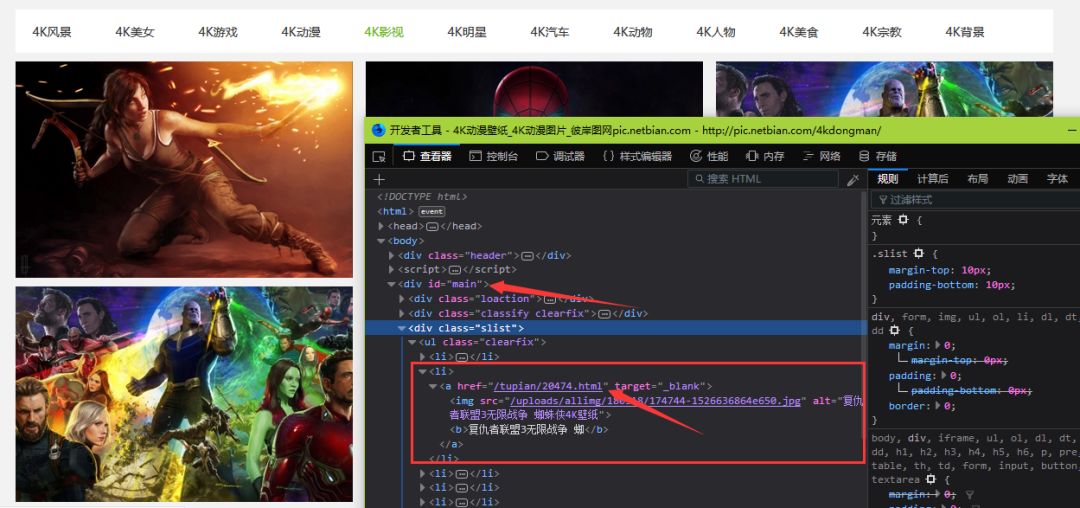Open the 4K影视 category link
Screen dimensions: 1080x508
[384, 32]
